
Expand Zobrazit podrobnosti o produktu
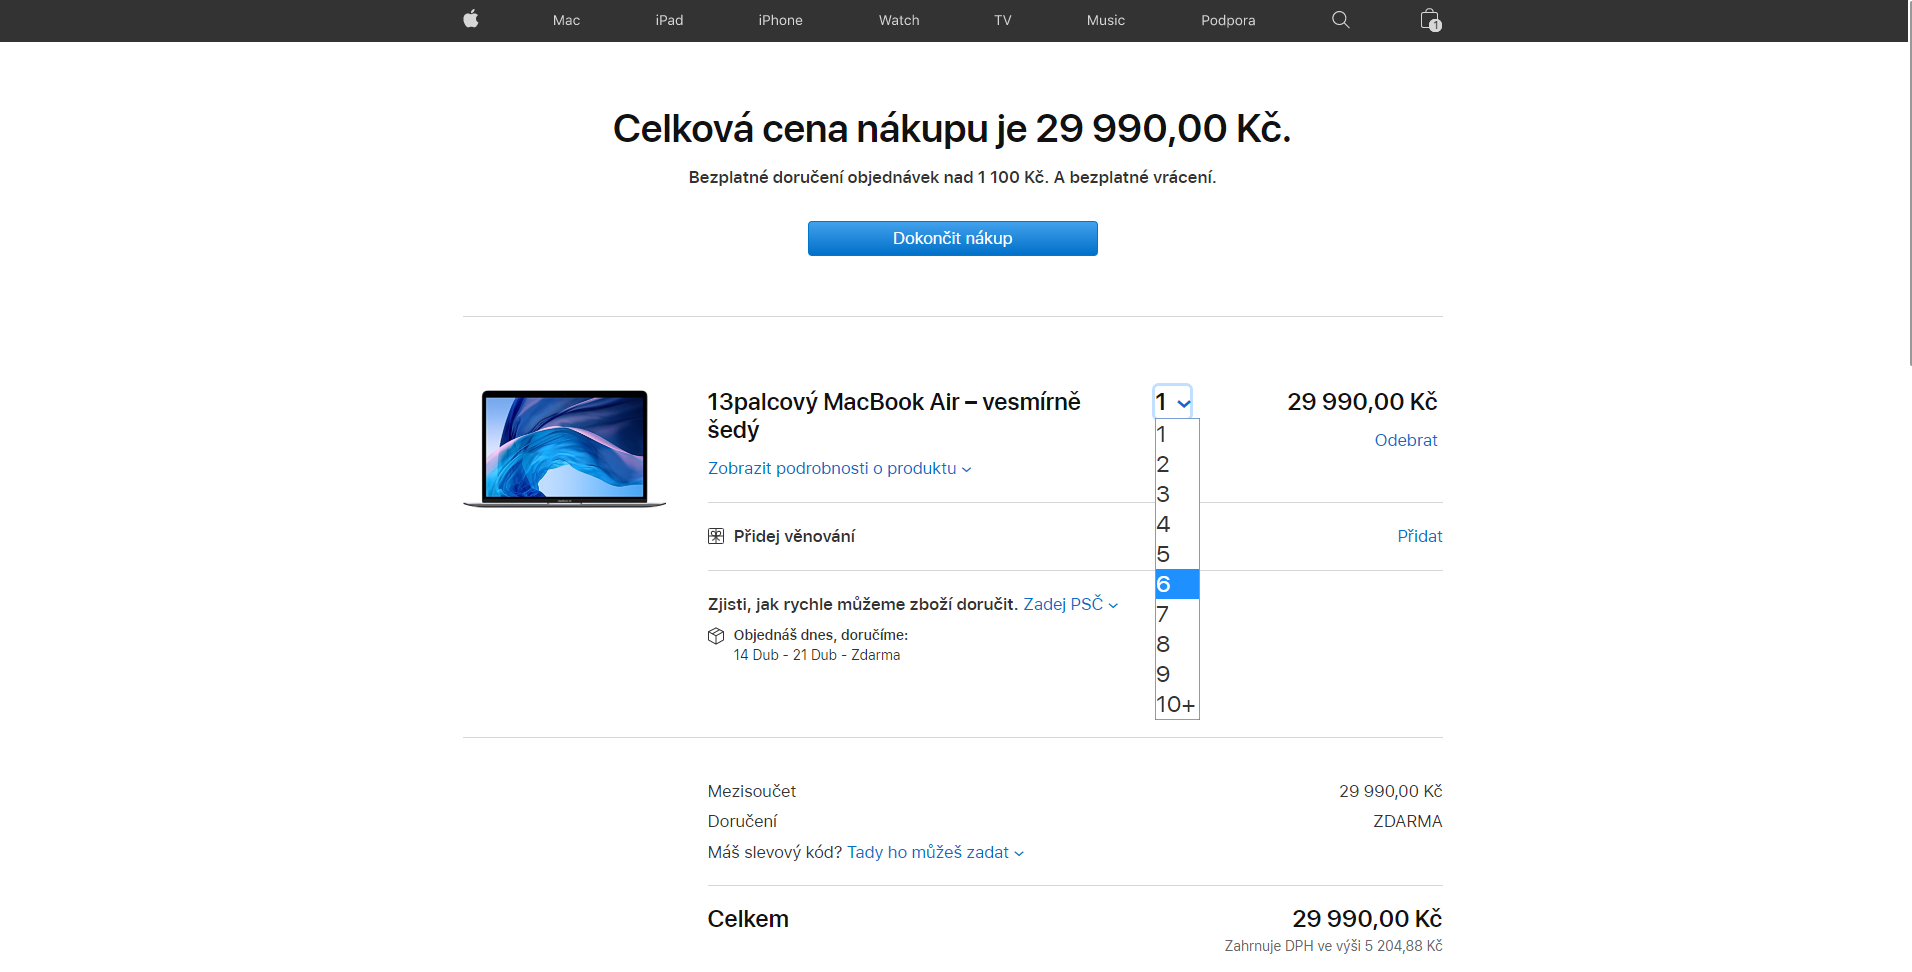(x=839, y=468)
